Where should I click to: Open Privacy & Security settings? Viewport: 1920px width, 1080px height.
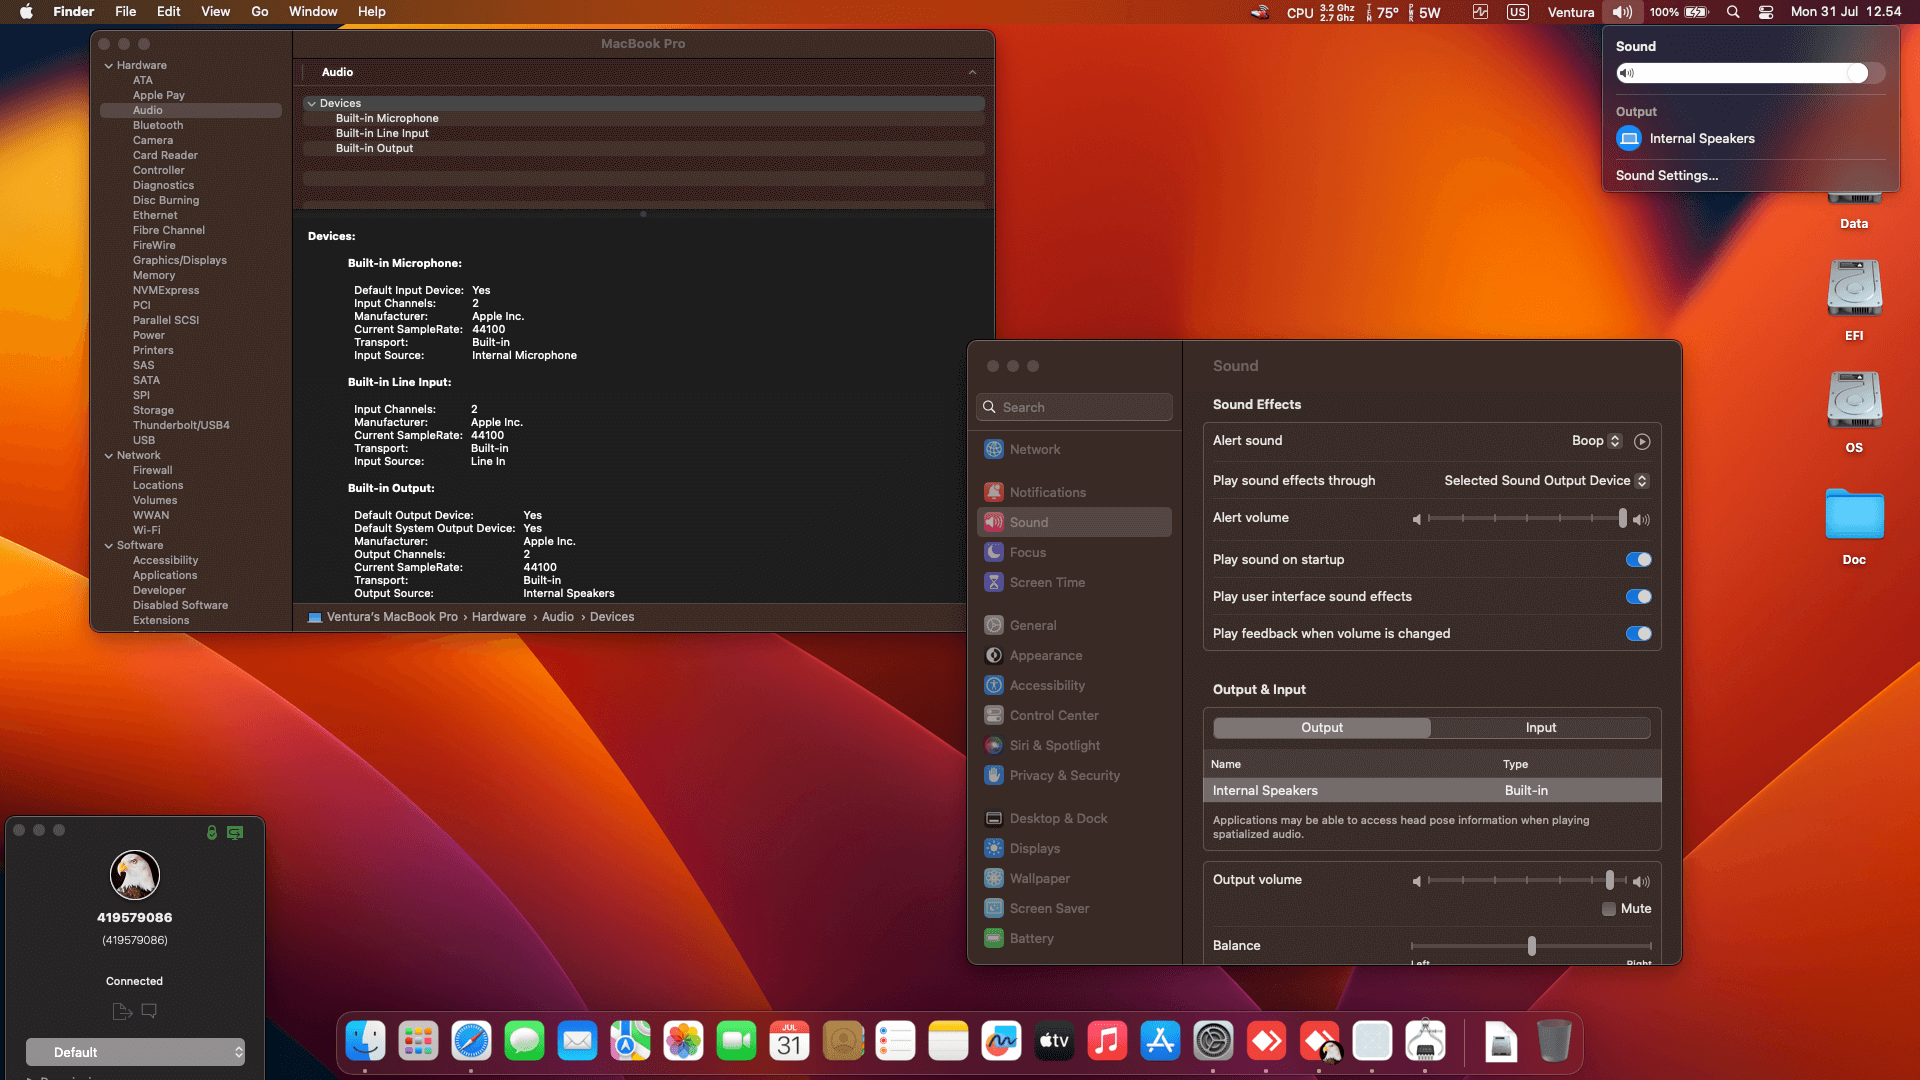pos(1074,775)
